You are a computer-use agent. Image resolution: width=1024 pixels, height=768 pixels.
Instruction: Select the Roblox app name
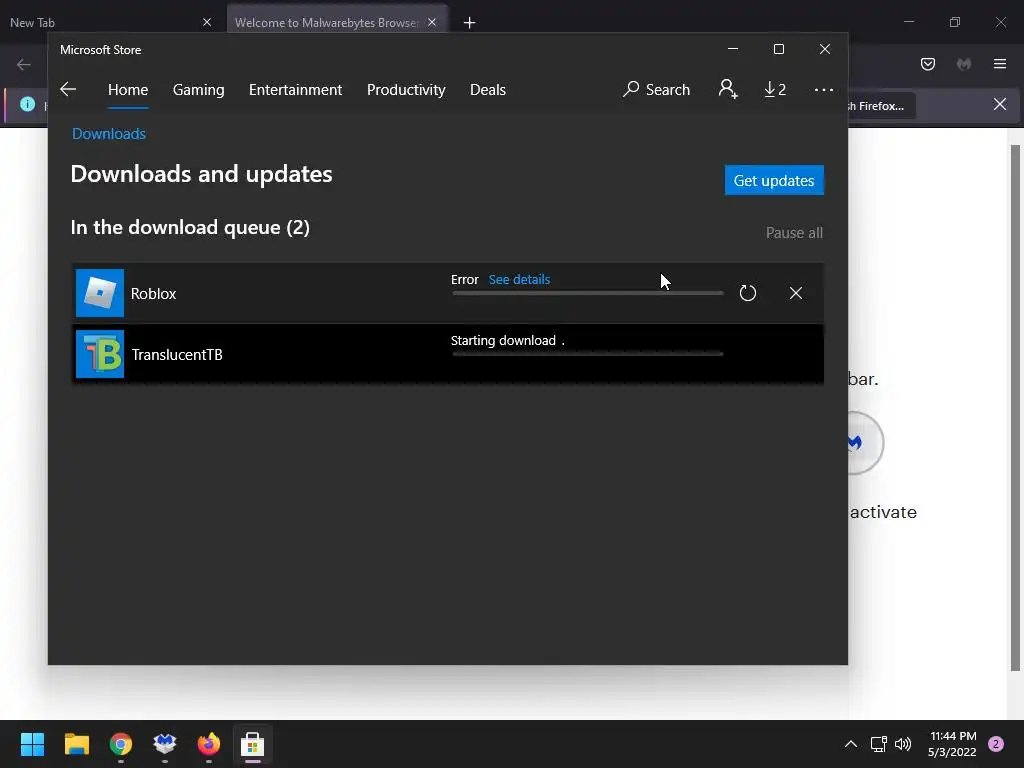click(x=153, y=294)
